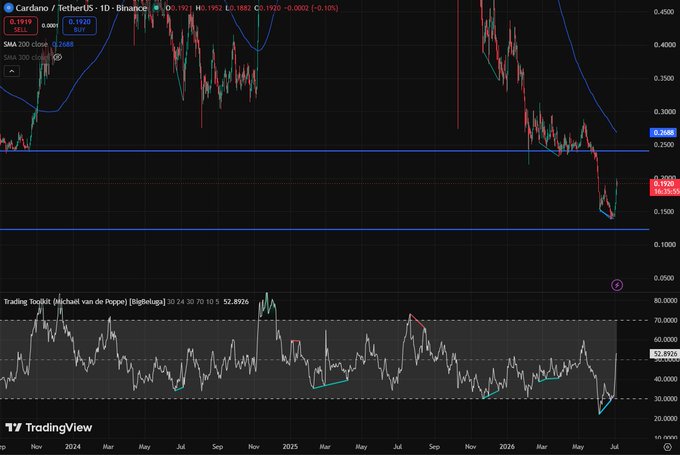Click the purple lightning bolt event icon
680x455 pixels.
(617, 285)
